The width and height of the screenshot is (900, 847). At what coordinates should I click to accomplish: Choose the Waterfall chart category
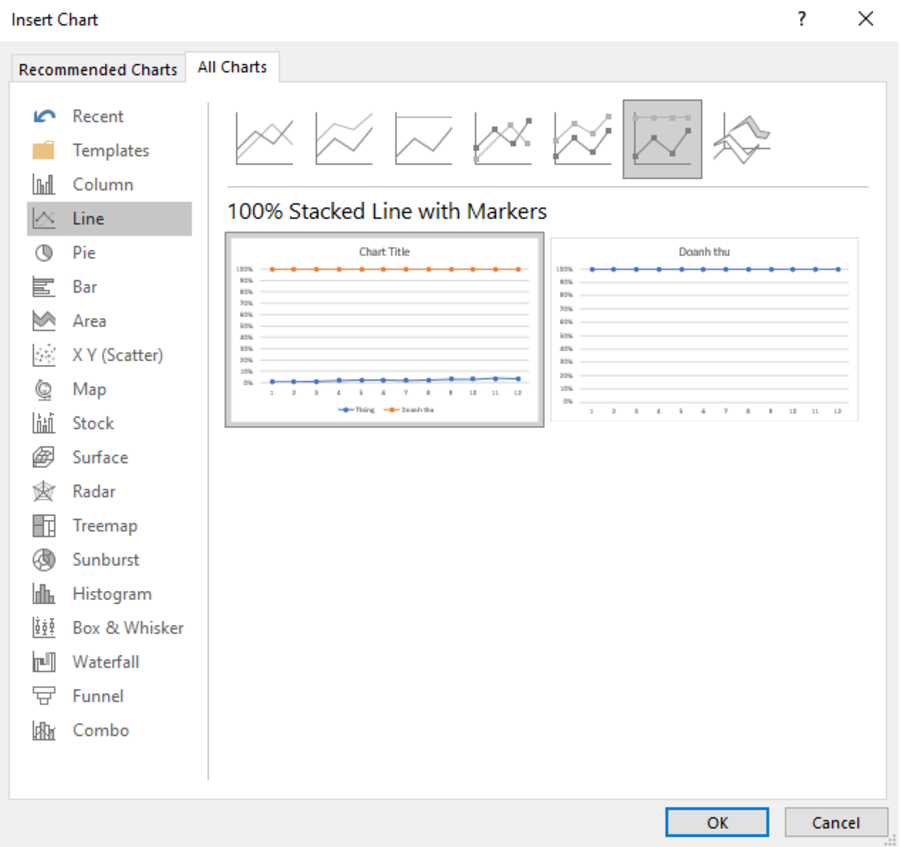[x=110, y=662]
